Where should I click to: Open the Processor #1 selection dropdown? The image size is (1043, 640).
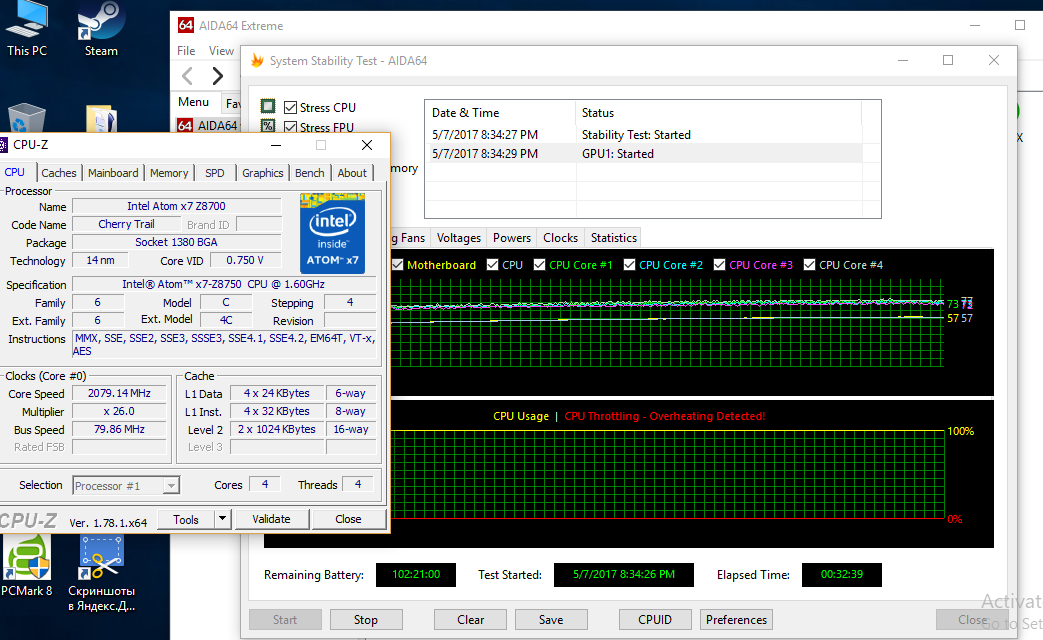coord(126,486)
